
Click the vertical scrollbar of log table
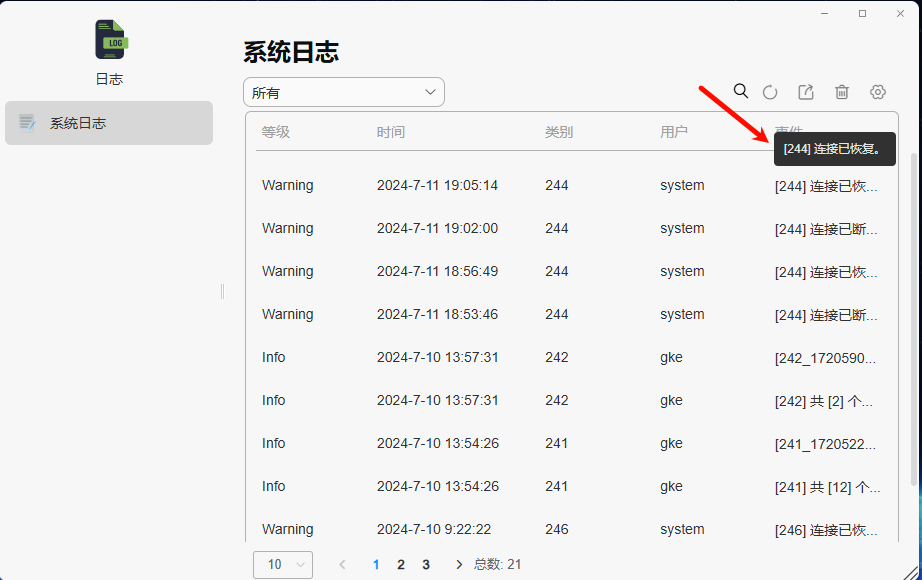[913, 319]
